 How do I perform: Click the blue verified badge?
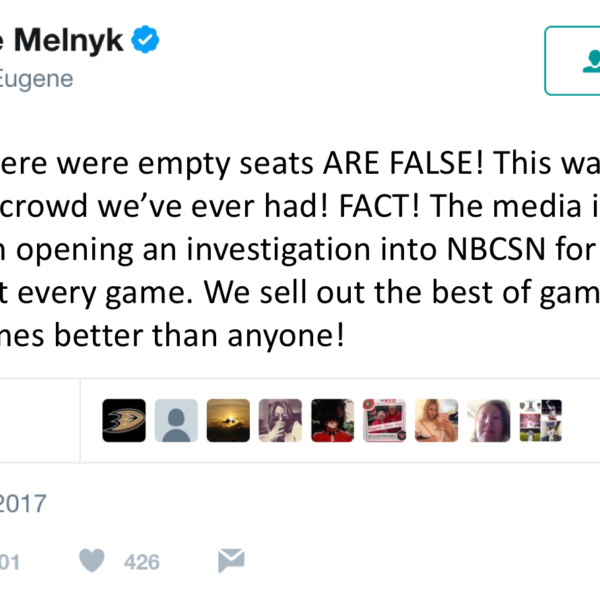click(x=145, y=41)
